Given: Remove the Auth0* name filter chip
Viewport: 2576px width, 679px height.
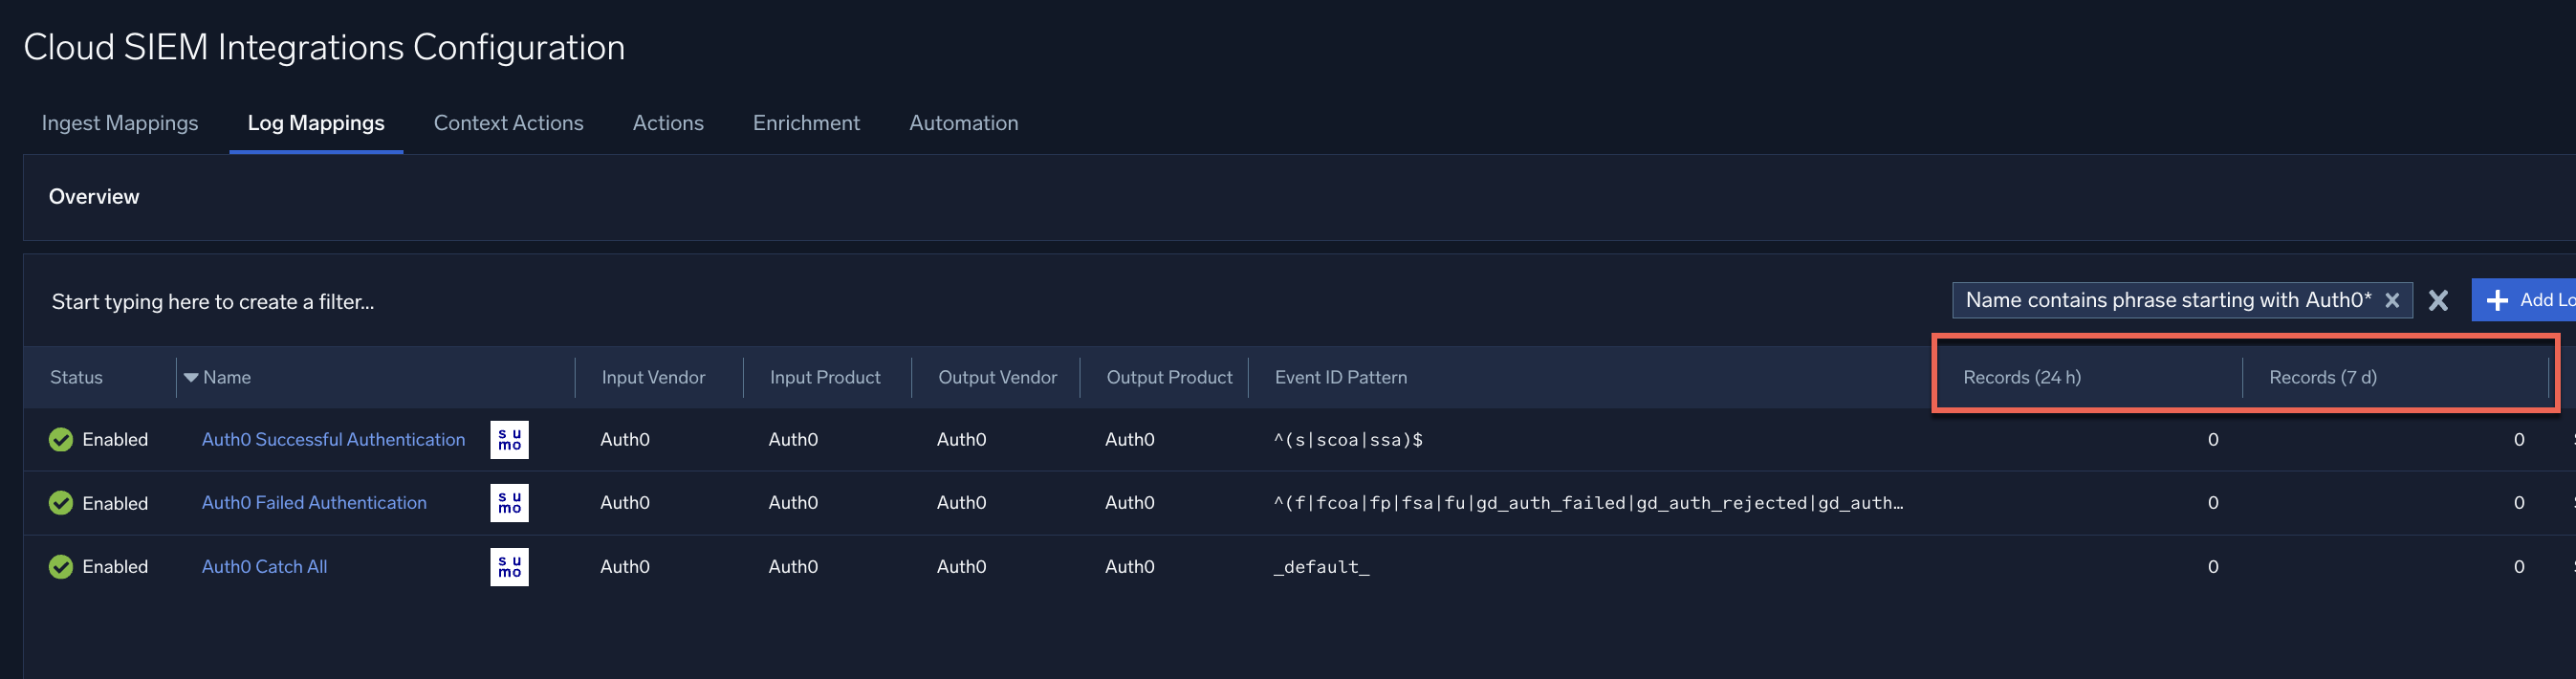Looking at the screenshot, I should tap(2391, 301).
